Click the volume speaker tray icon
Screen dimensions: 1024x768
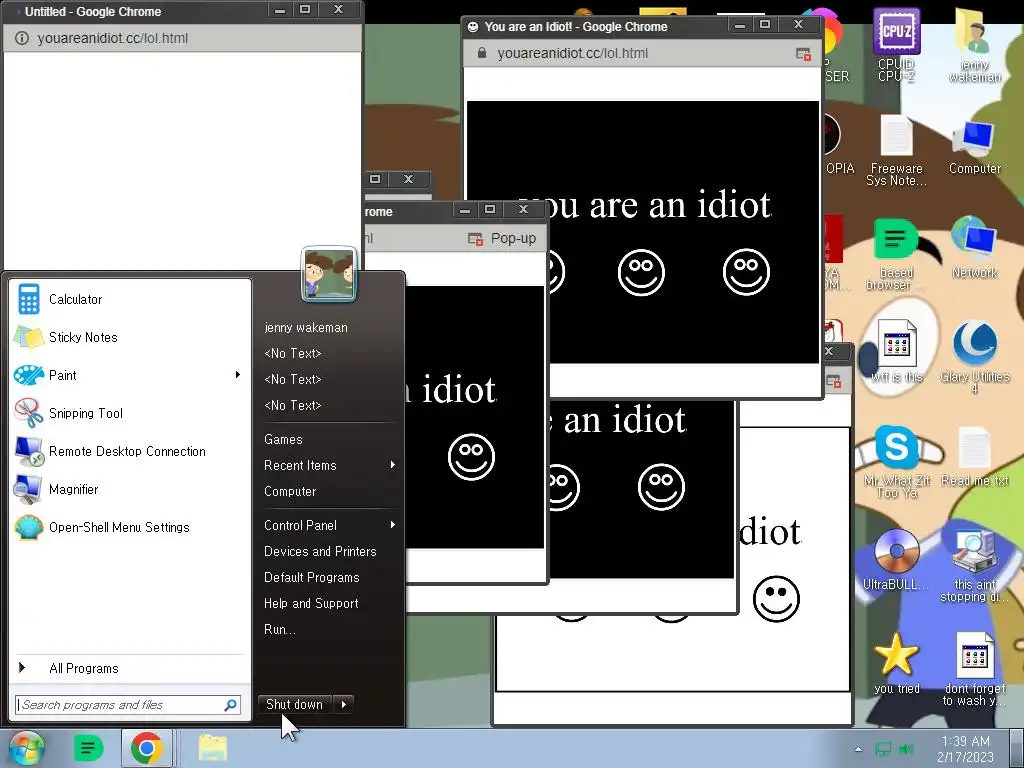tap(906, 749)
